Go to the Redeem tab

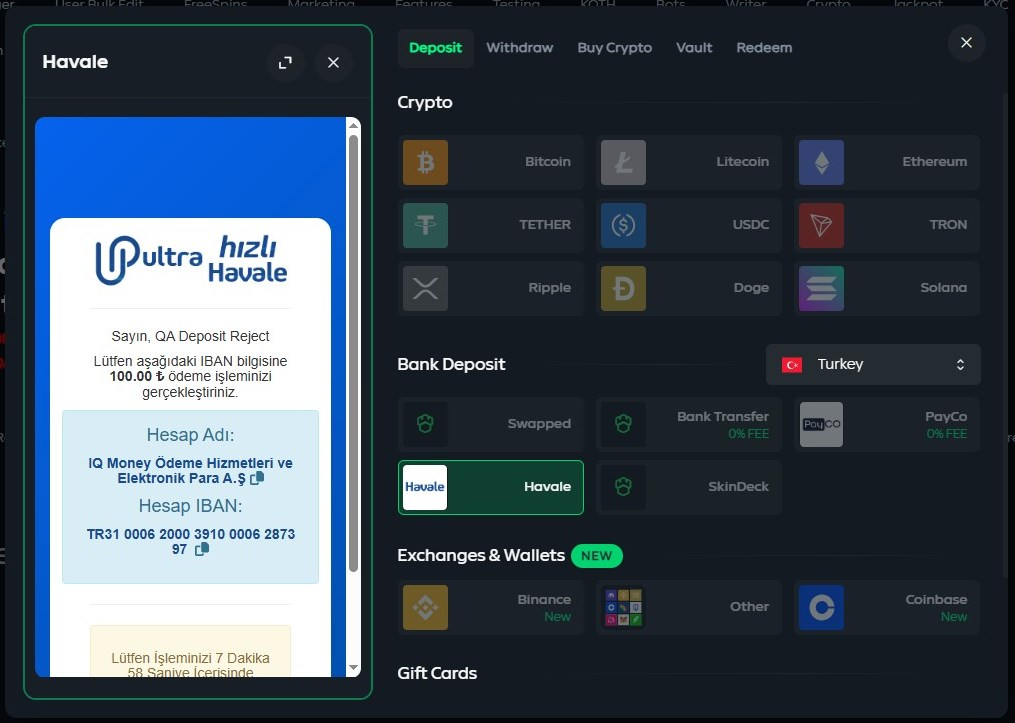click(764, 48)
